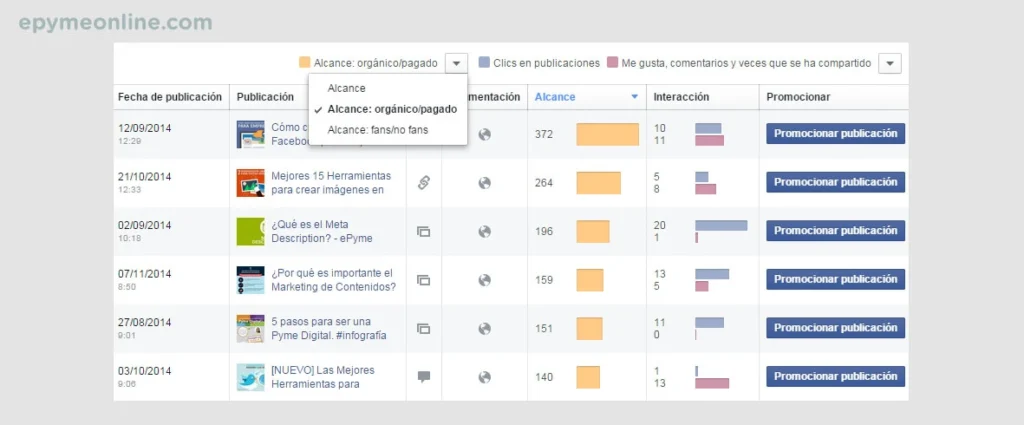The width and height of the screenshot is (1024, 425).
Task: Click album type icon on 27/08/2014 row
Action: point(423,329)
